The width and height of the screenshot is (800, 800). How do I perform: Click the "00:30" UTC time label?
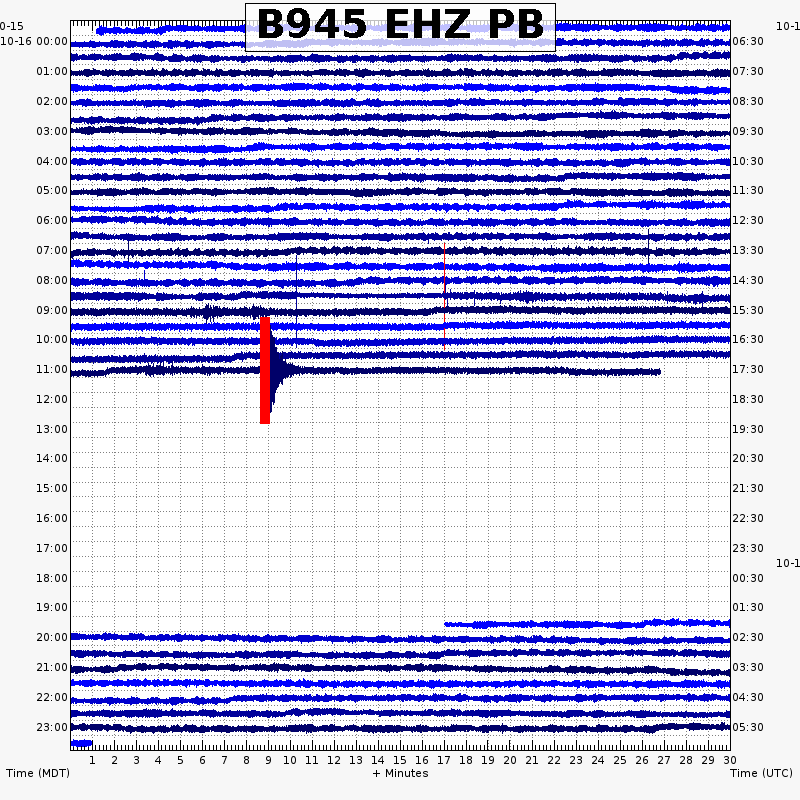748,578
